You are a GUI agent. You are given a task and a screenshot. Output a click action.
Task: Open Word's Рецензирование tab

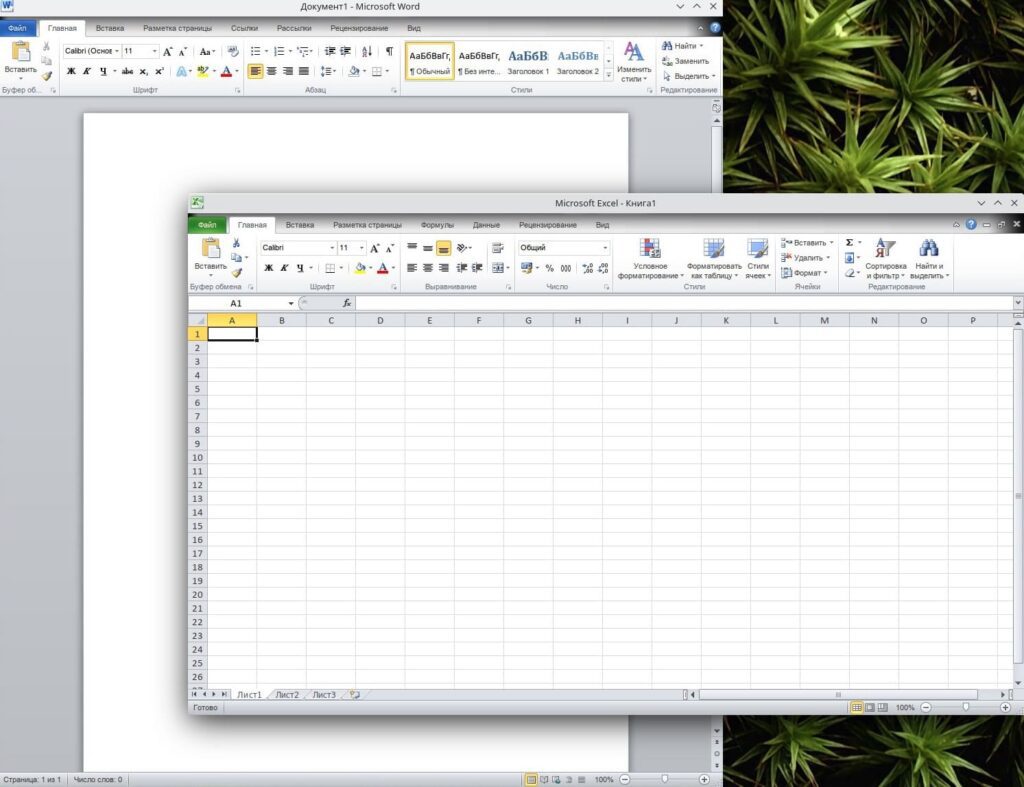pyautogui.click(x=359, y=28)
